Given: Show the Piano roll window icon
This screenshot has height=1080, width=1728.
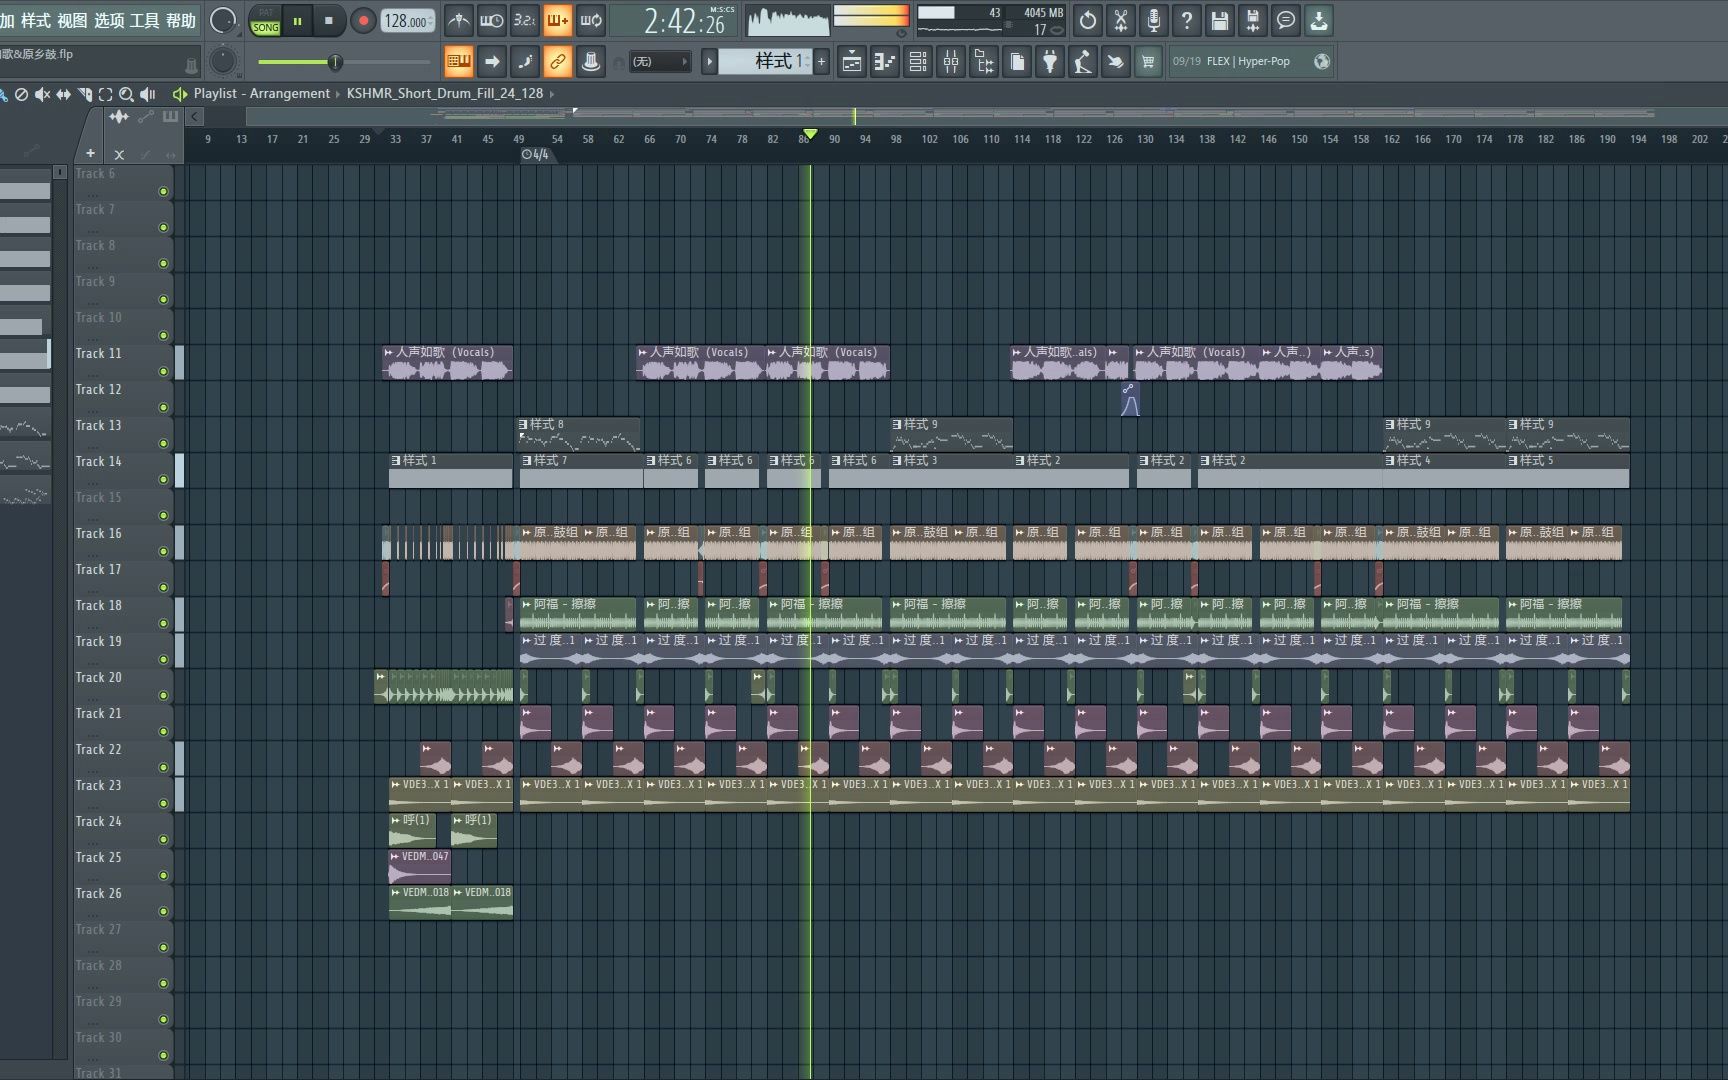Looking at the screenshot, I should coord(885,62).
